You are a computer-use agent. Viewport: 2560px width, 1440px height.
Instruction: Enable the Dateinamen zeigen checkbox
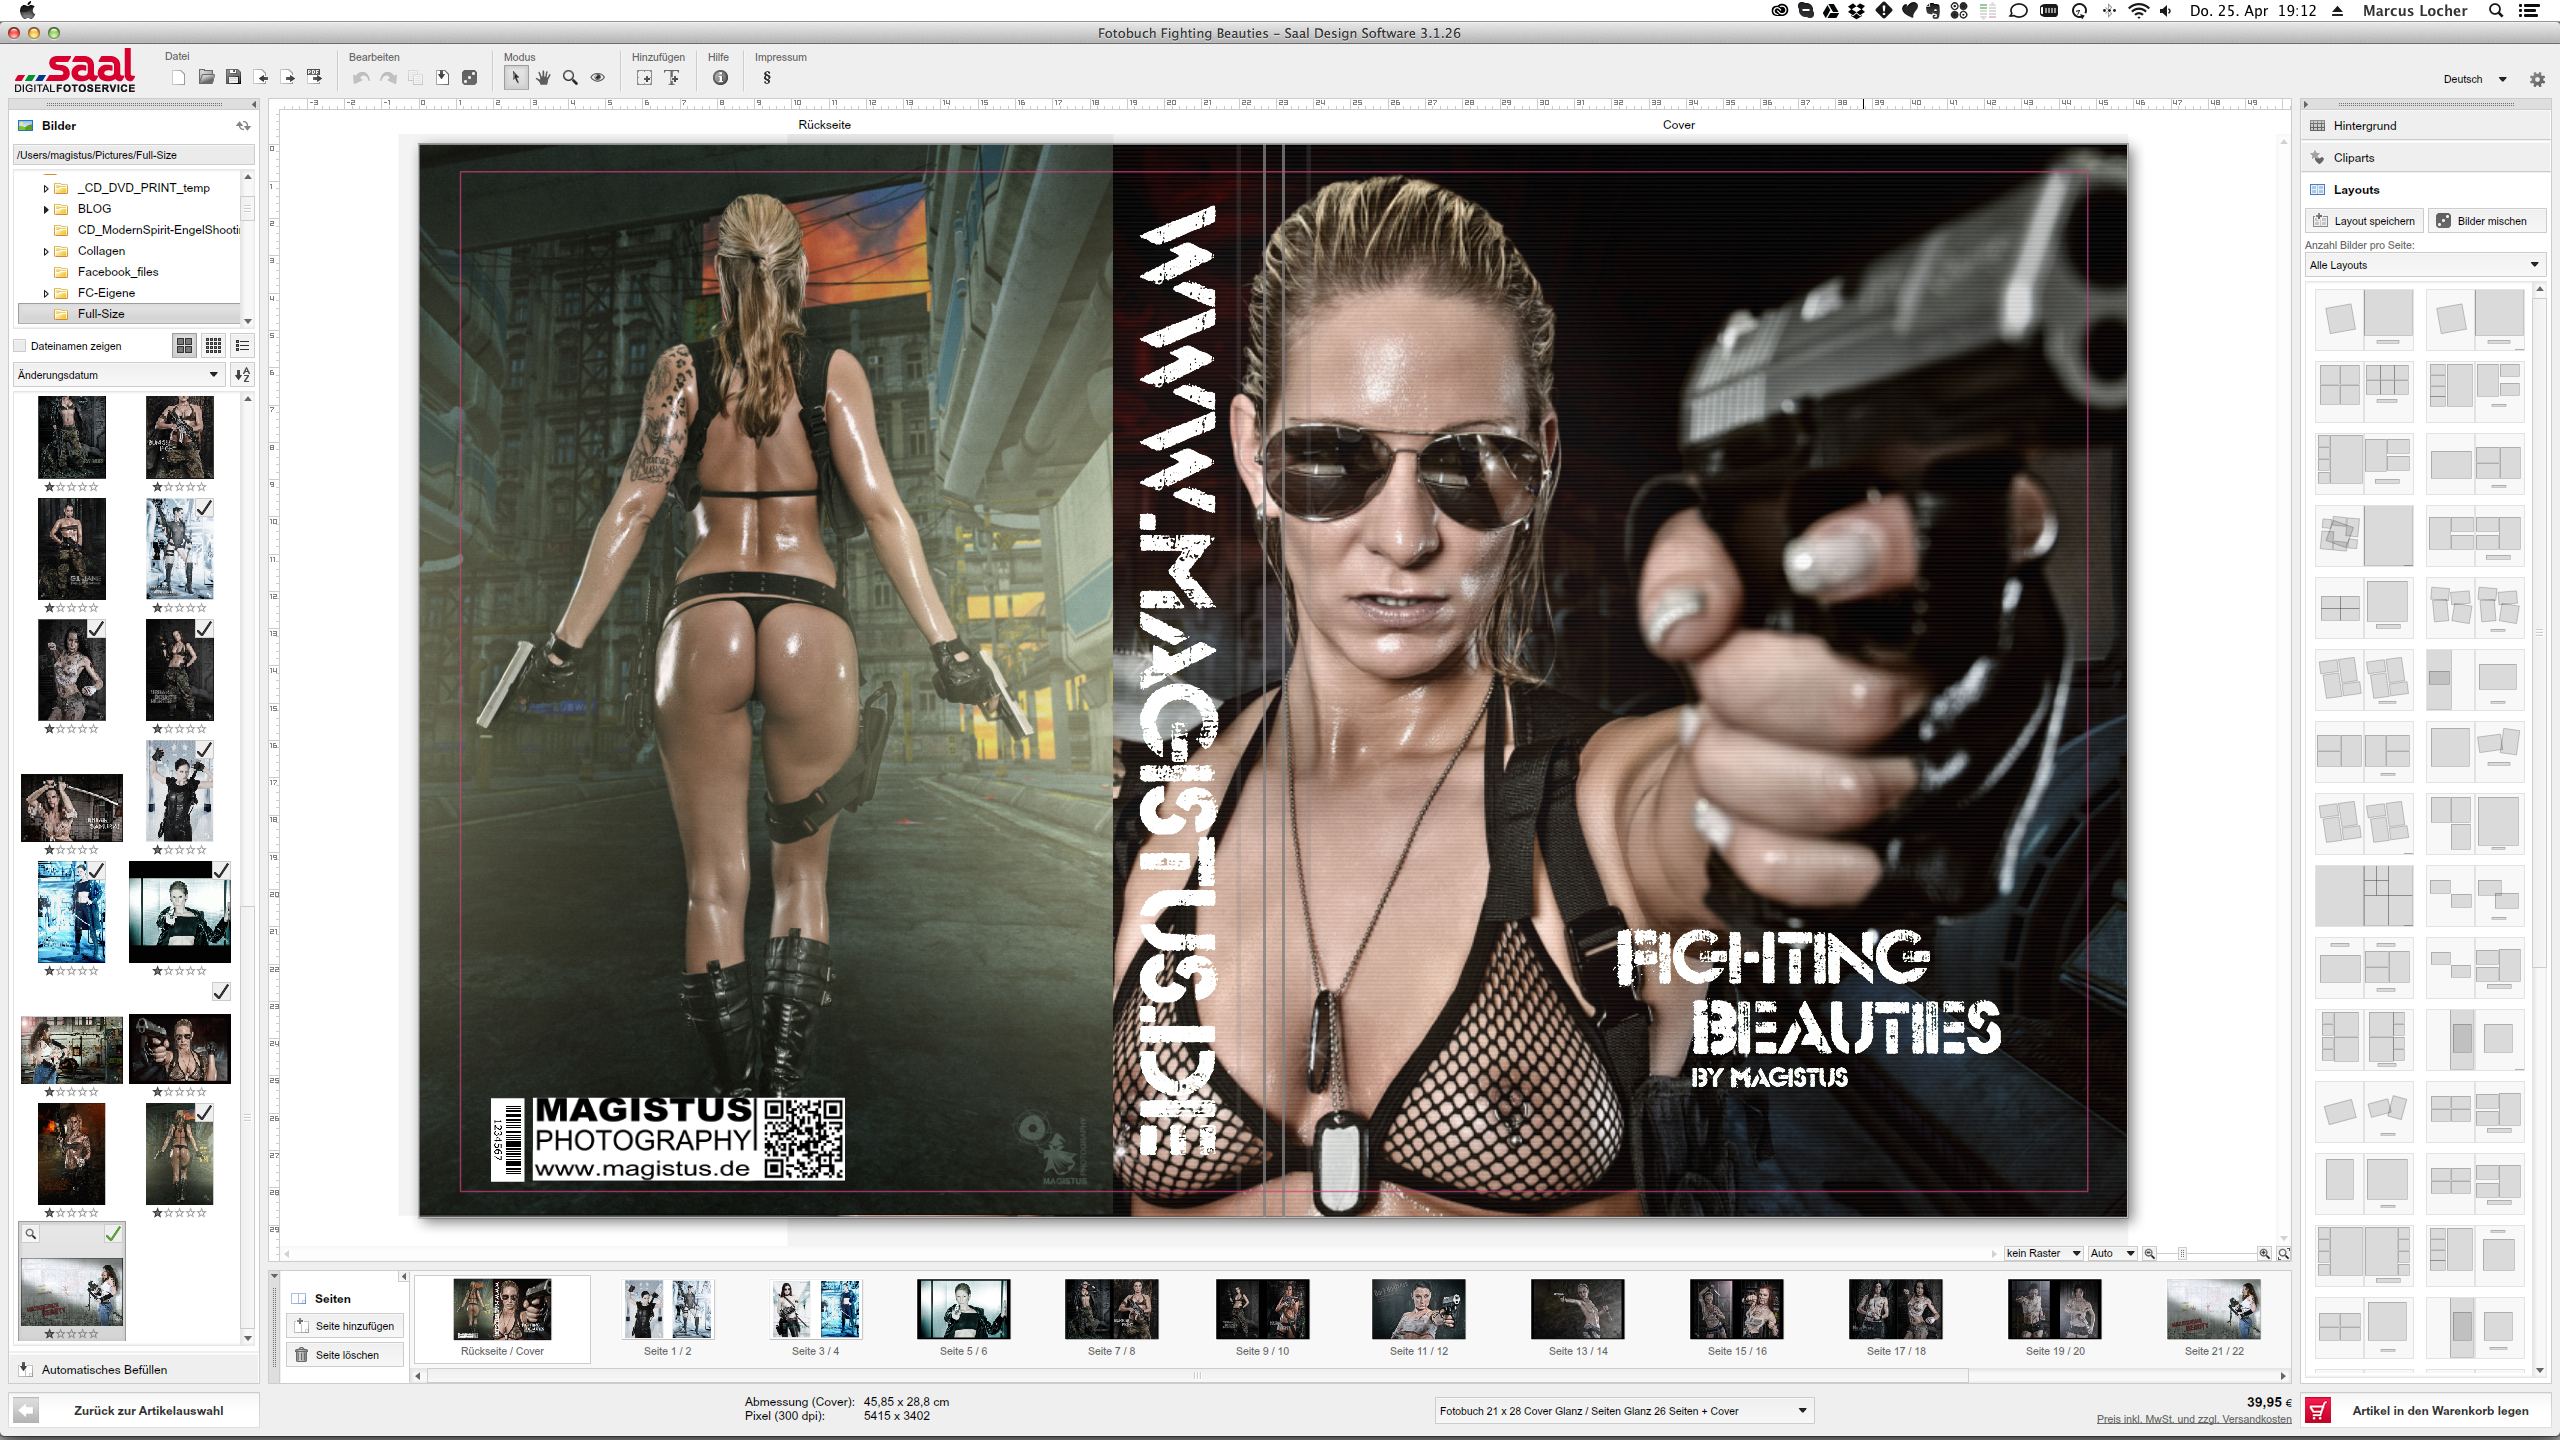pos(20,346)
